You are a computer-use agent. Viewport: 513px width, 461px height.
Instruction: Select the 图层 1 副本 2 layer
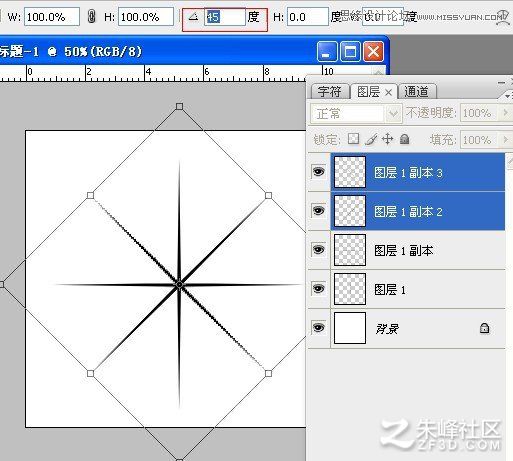tap(418, 211)
